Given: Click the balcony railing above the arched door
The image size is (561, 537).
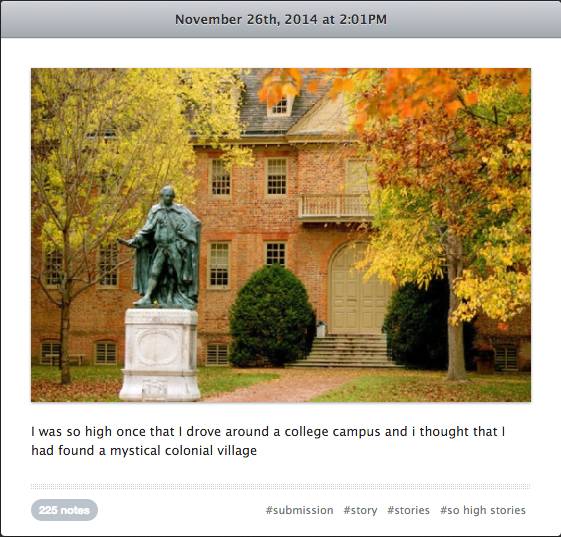Looking at the screenshot, I should click(335, 206).
